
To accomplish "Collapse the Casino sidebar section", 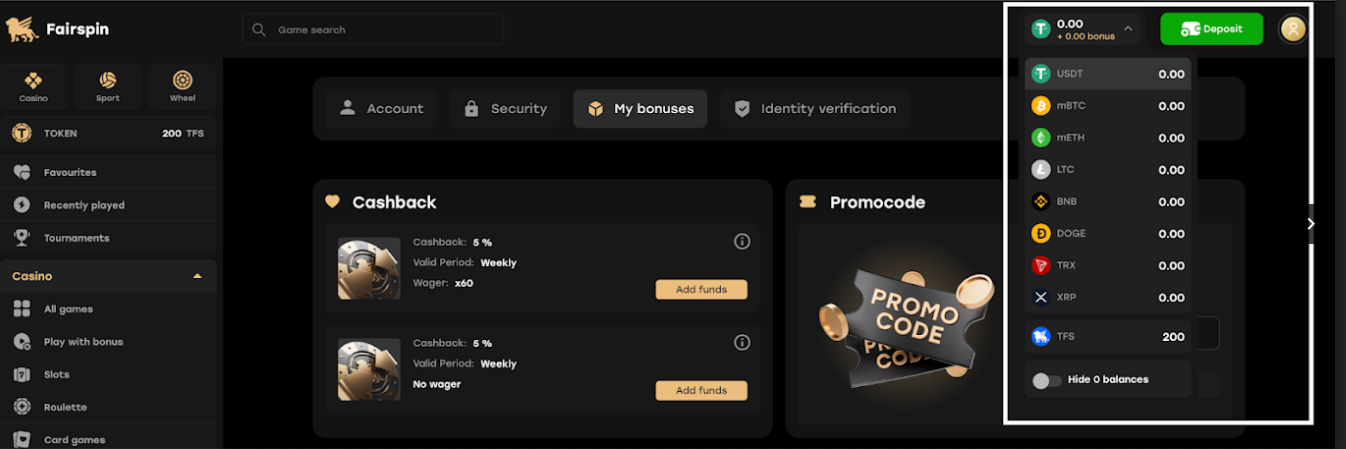I will point(197,276).
